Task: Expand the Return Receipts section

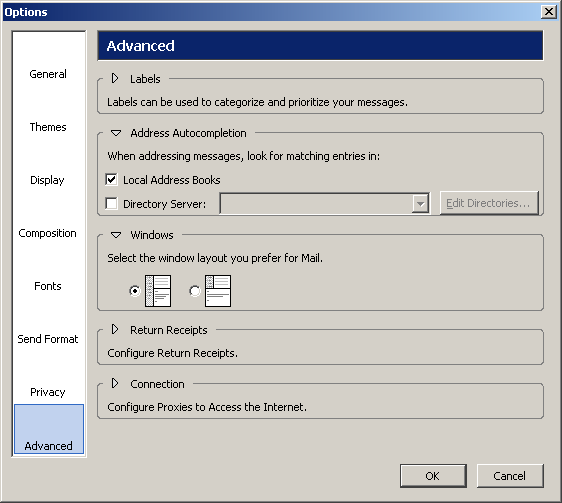Action: point(115,329)
